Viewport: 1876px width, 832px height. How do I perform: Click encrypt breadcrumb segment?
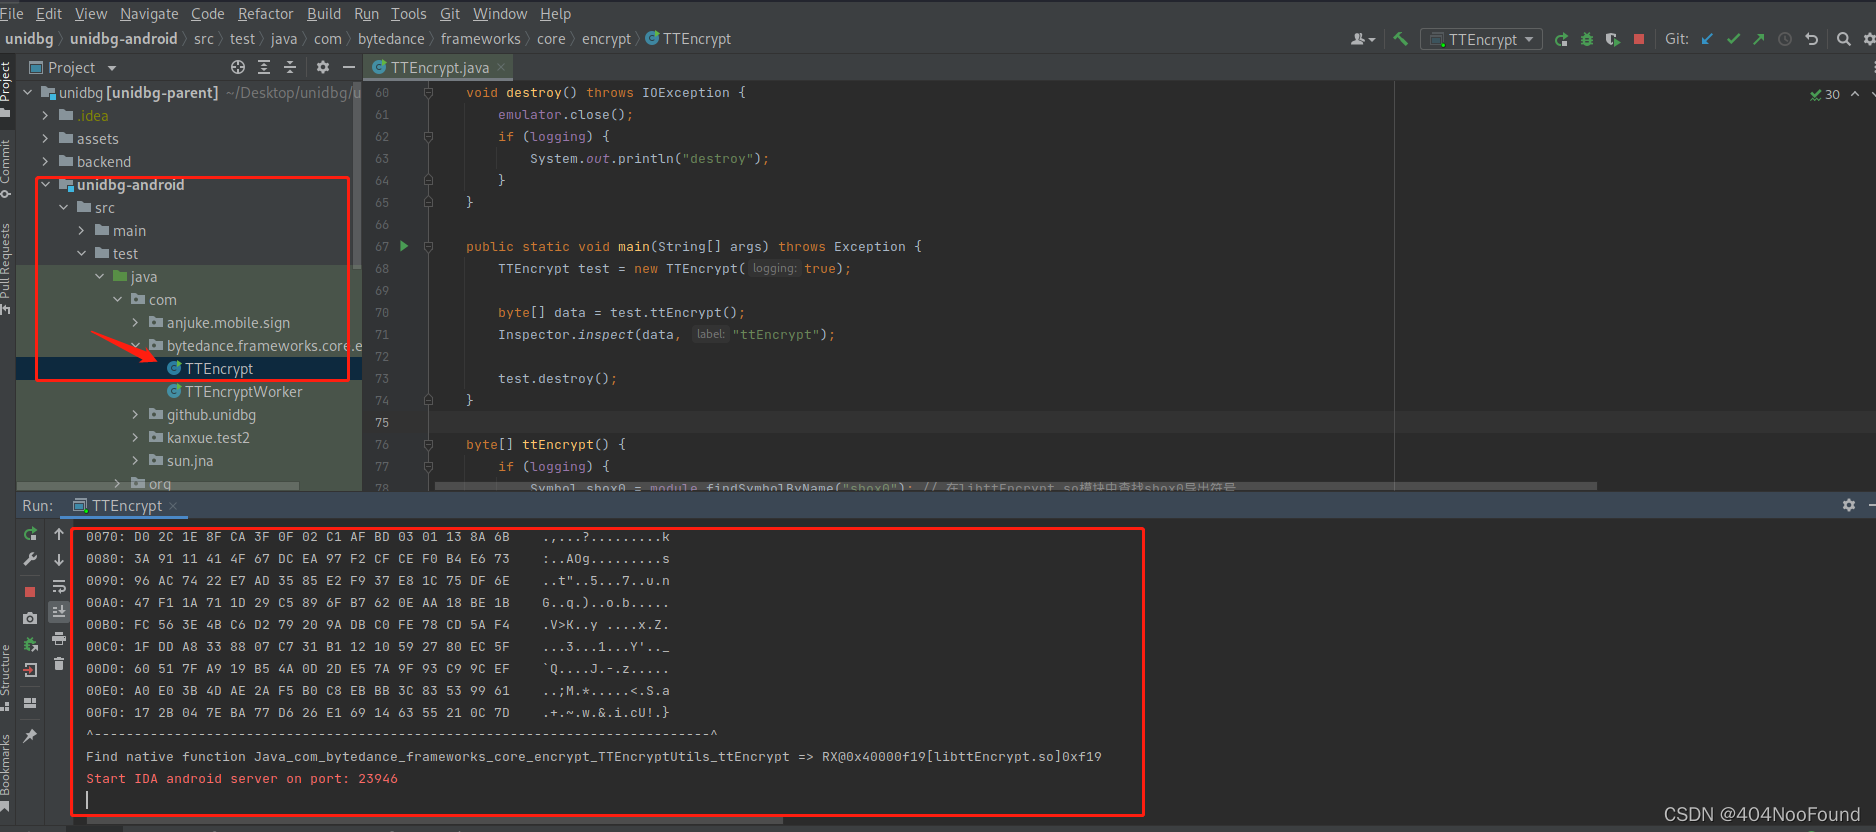(x=606, y=39)
